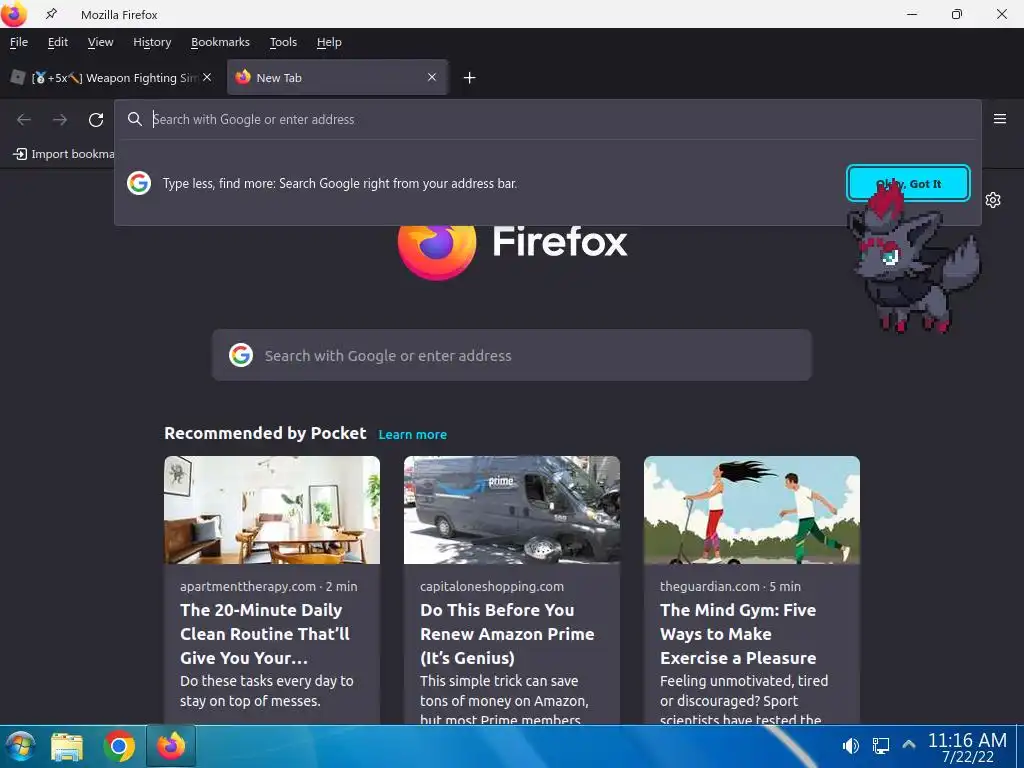Click Google icon in center search box
1024x768 pixels.
241,355
